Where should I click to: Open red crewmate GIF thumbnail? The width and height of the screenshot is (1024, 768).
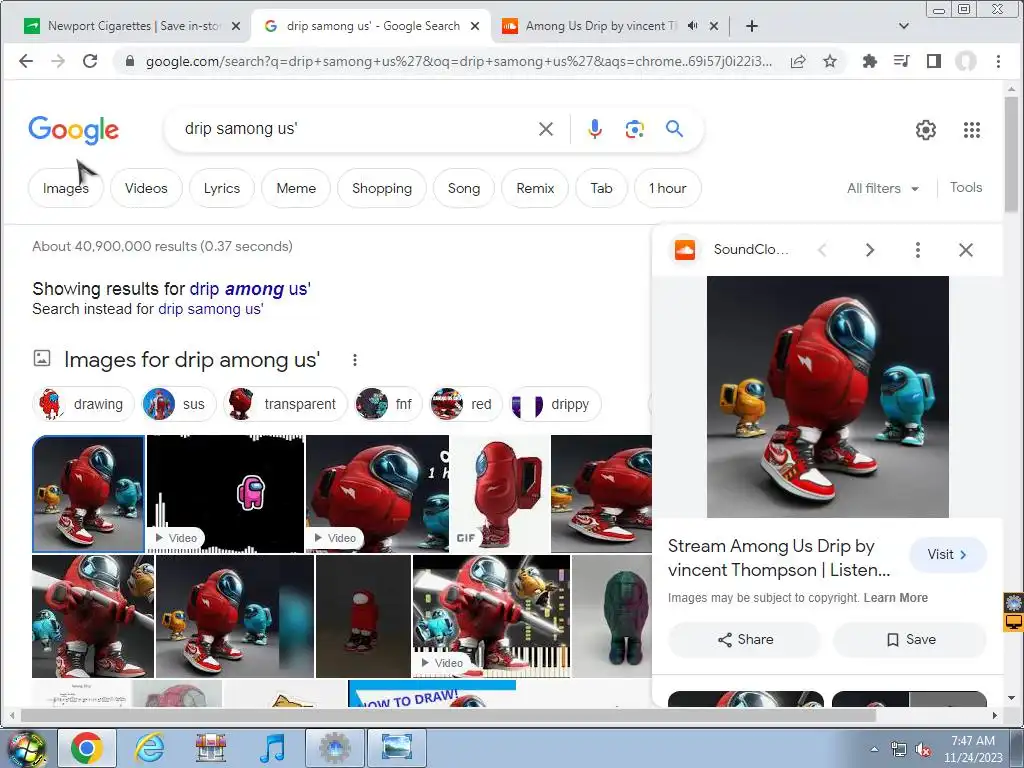[500, 494]
